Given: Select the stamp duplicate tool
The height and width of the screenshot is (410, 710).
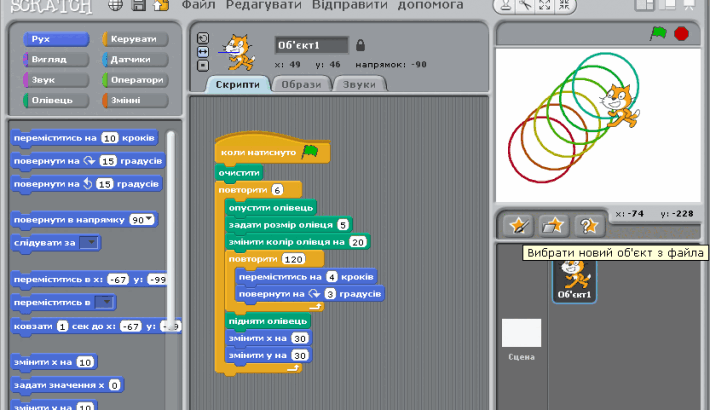Looking at the screenshot, I should pos(505,5).
